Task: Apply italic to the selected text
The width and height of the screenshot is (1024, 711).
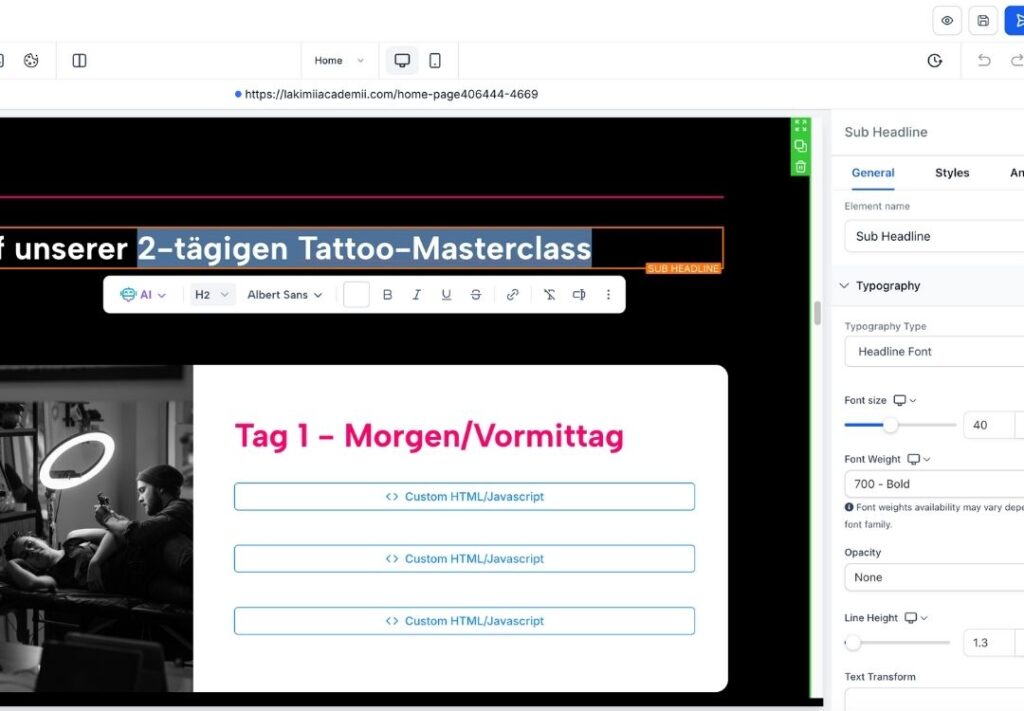Action: 417,295
